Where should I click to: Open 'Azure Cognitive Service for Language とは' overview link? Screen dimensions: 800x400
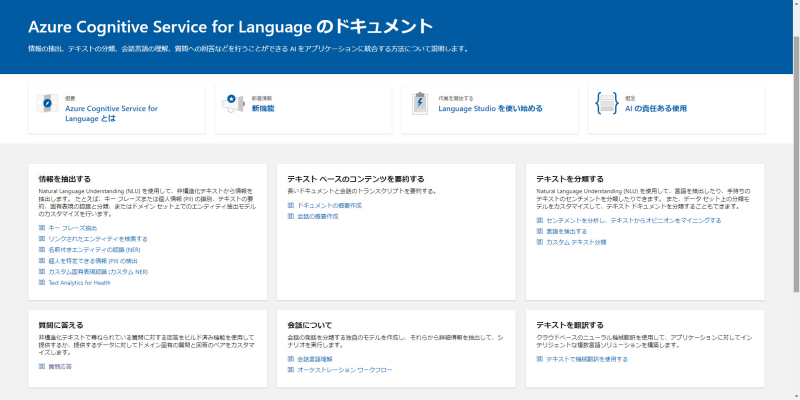pos(111,113)
